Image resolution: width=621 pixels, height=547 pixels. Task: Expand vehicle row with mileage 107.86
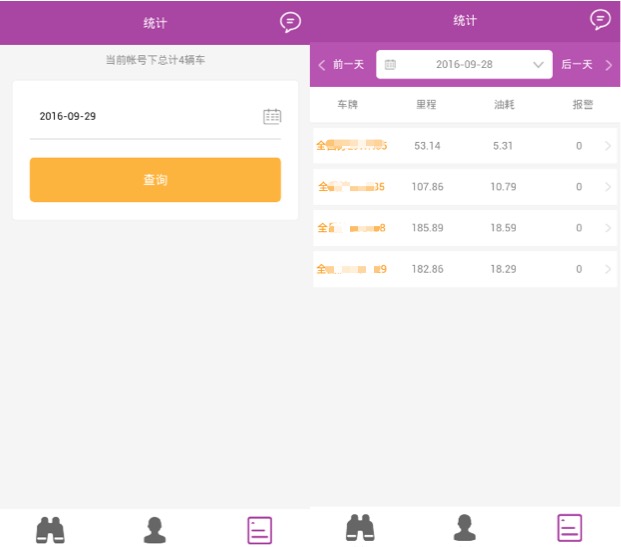tap(608, 187)
